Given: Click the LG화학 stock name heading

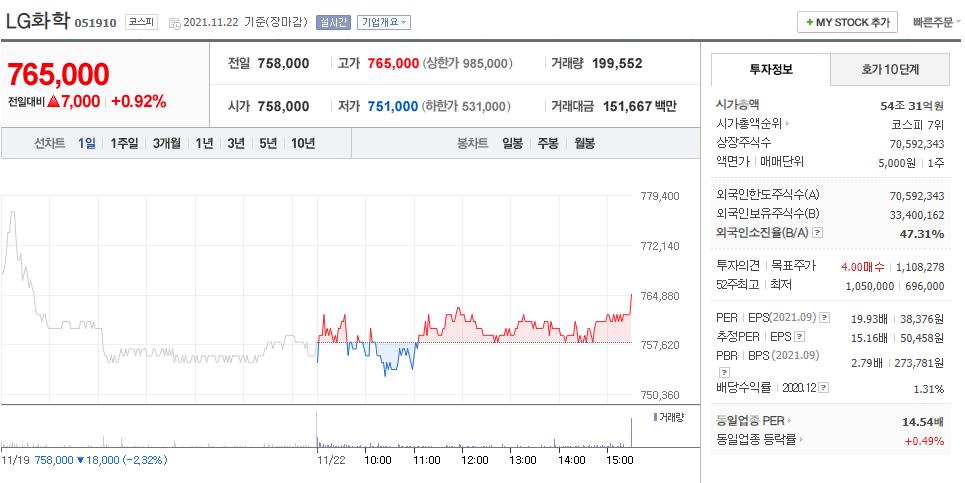Looking at the screenshot, I should point(38,21).
